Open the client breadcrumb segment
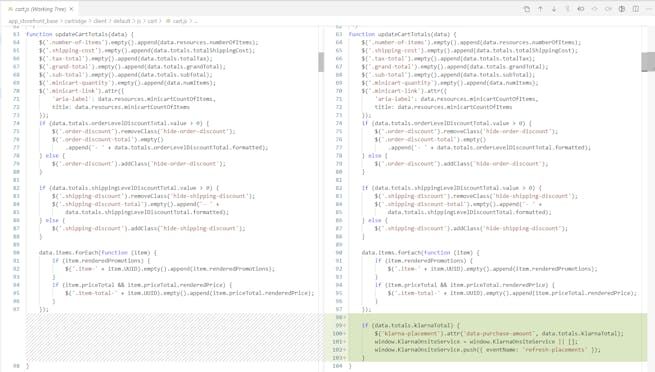 (x=100, y=21)
